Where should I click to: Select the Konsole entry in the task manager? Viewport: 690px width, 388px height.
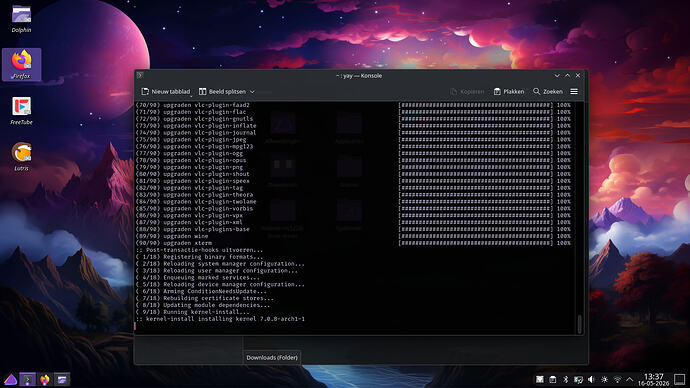pos(27,379)
